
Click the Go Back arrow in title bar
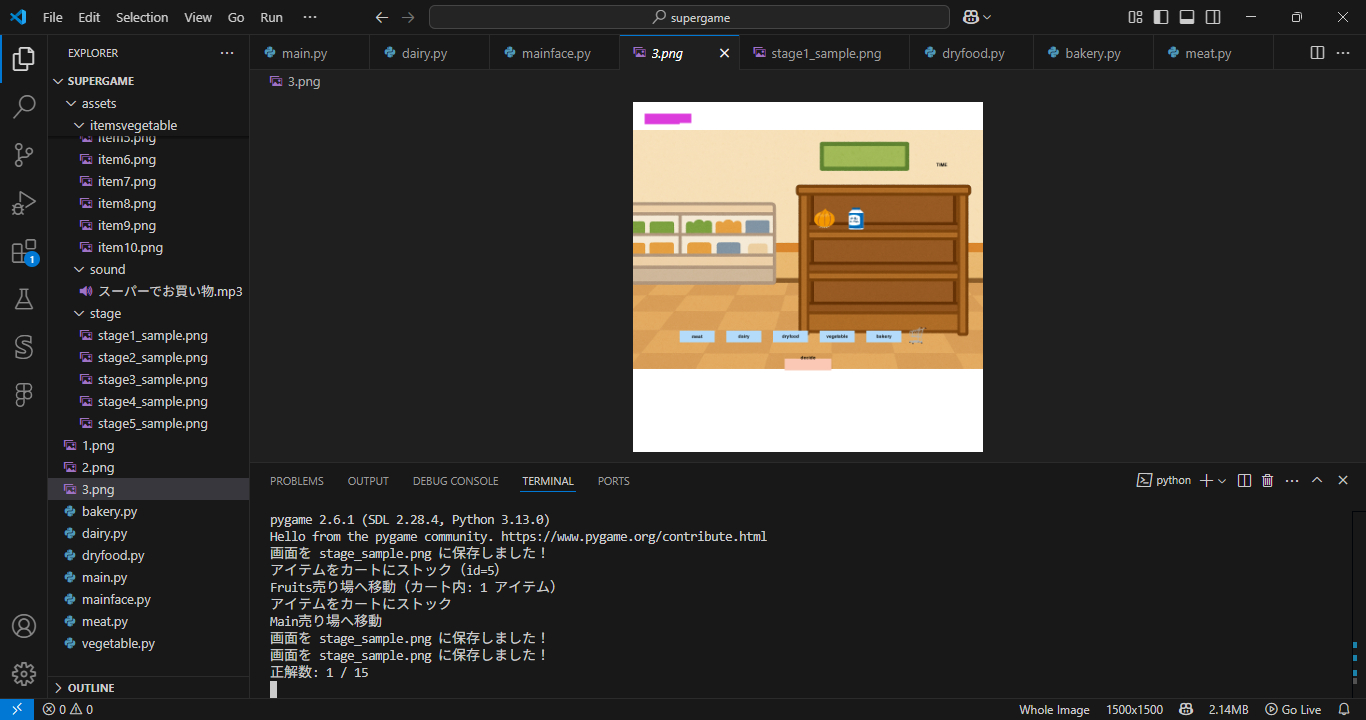pyautogui.click(x=381, y=17)
